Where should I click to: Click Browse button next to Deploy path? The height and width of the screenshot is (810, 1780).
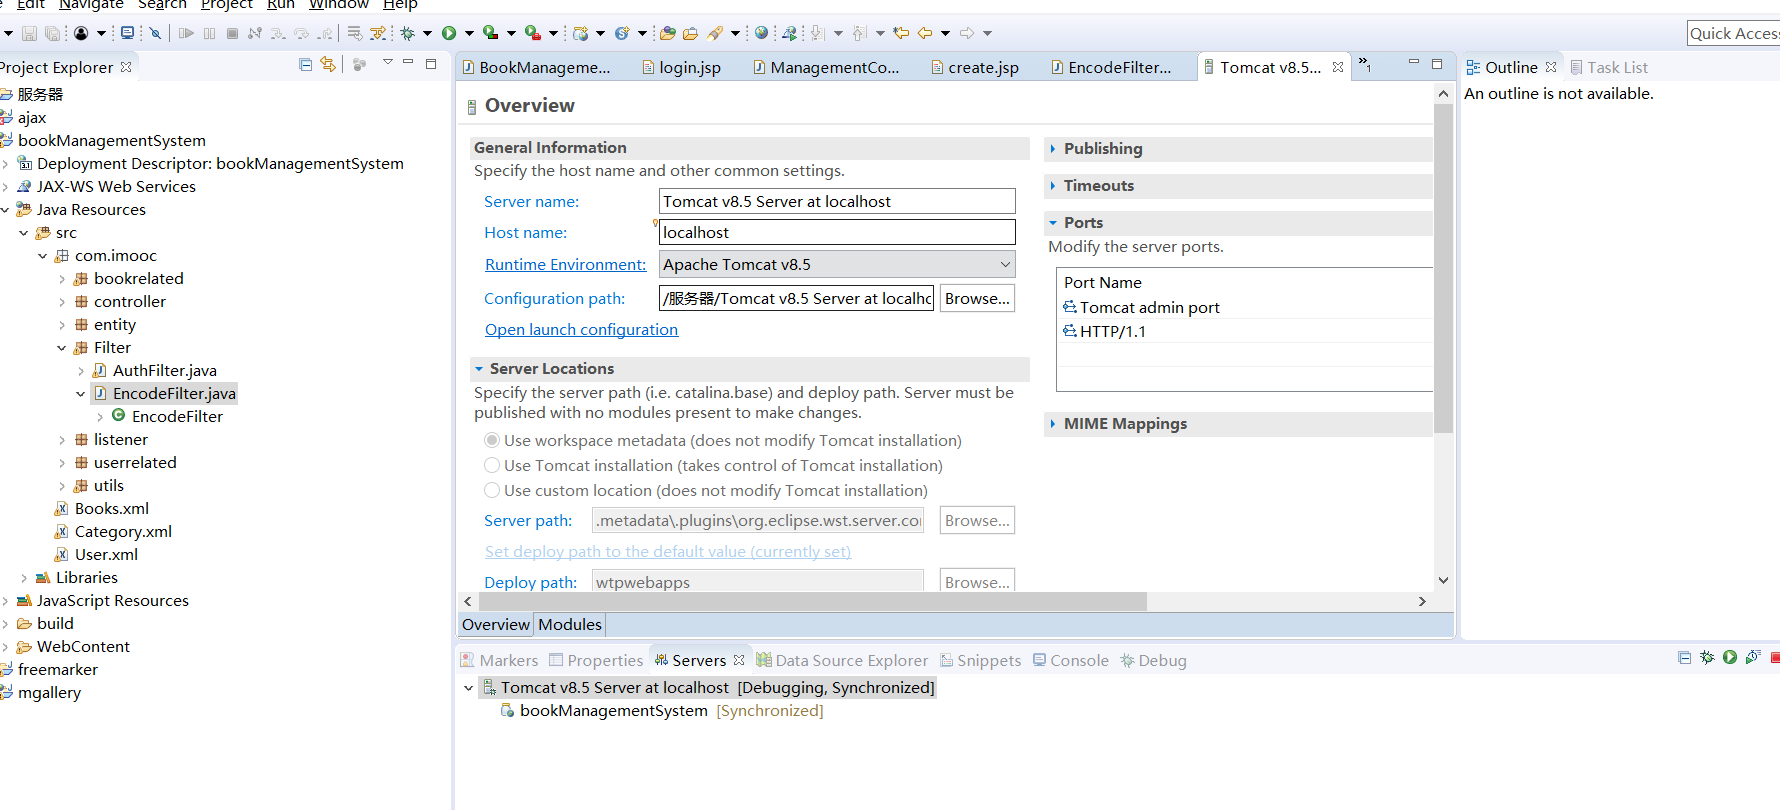pos(977,581)
